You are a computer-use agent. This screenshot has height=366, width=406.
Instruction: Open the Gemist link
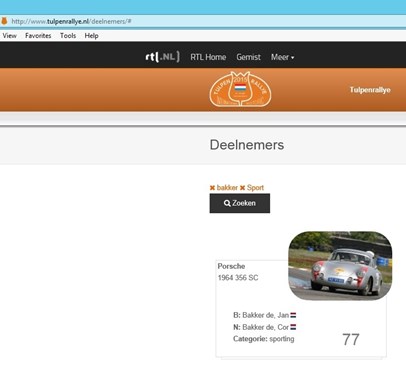click(x=248, y=57)
